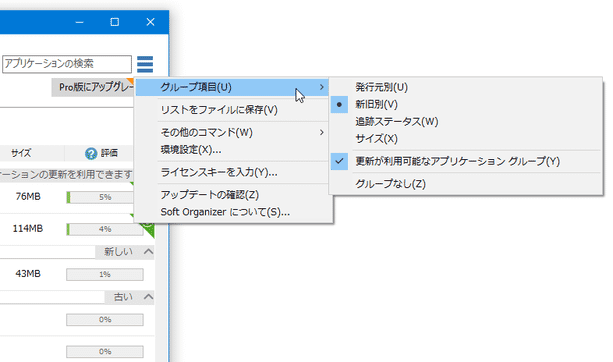Expand arrow beside グループ項目(U)
This screenshot has height=362, width=613.
pos(321,87)
